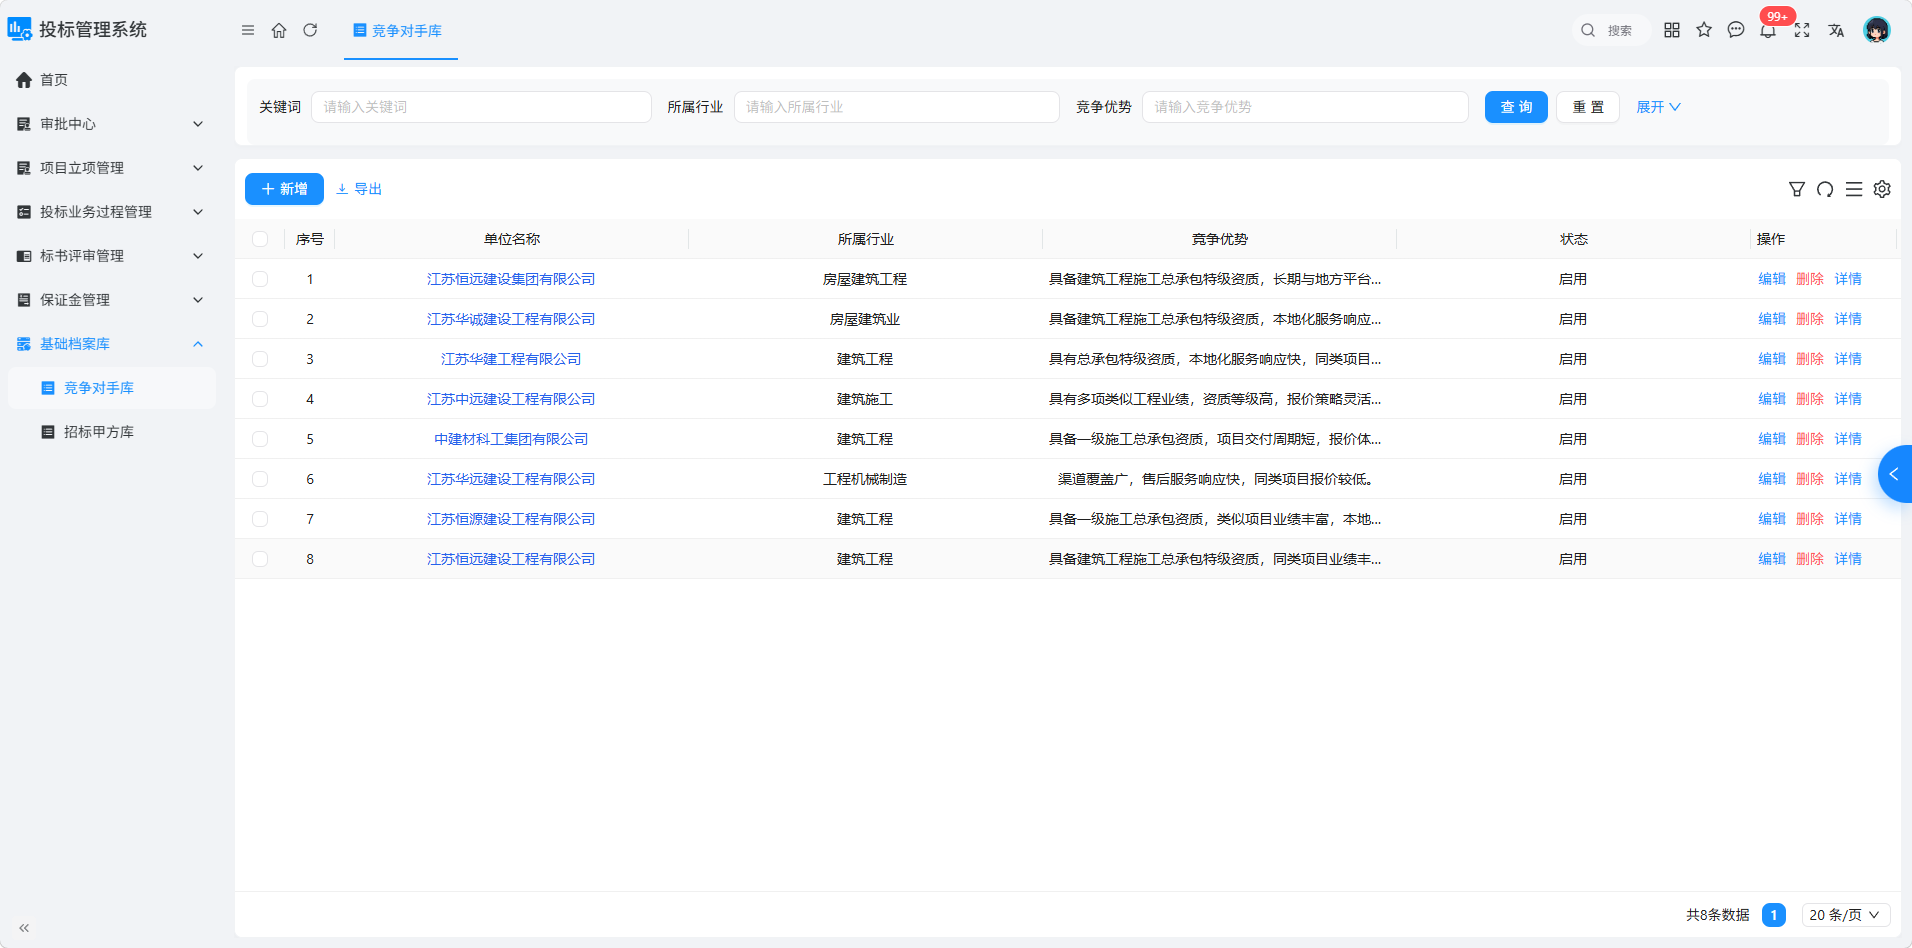Screen dimensions: 1912x948
Task: Click 删除 link for row 5
Action: click(1810, 439)
